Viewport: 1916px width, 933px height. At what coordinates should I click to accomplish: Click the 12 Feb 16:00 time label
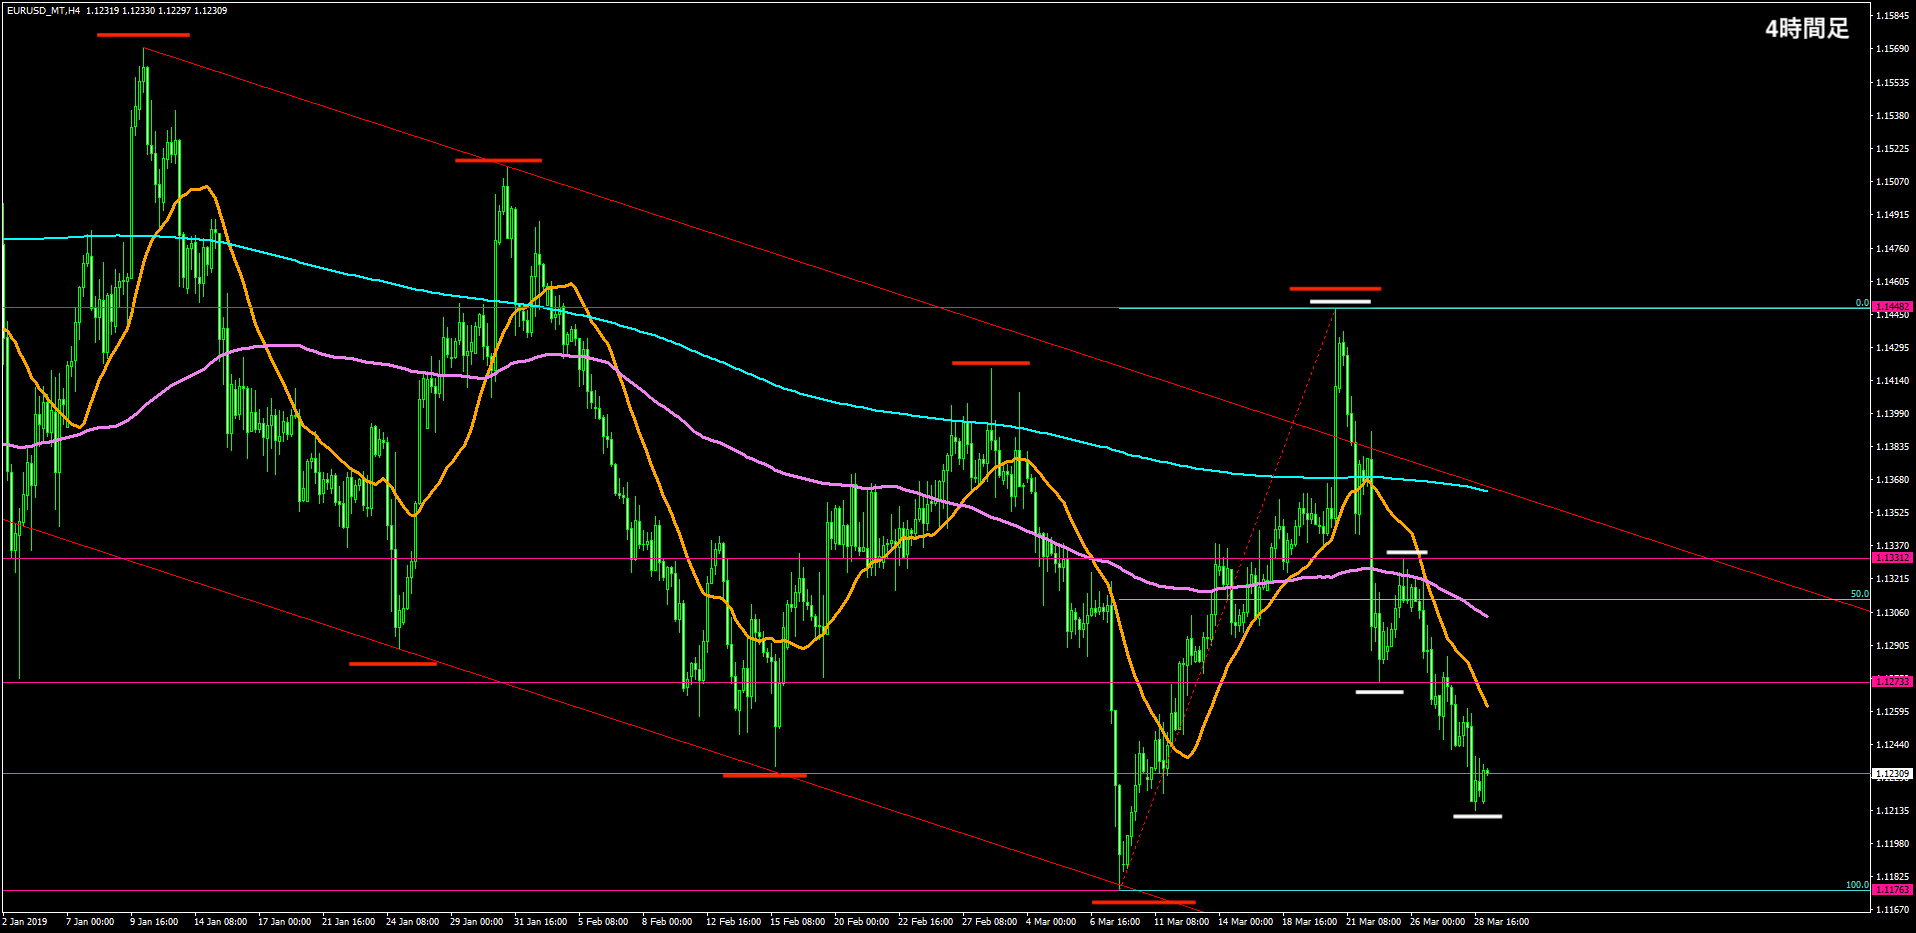[733, 922]
